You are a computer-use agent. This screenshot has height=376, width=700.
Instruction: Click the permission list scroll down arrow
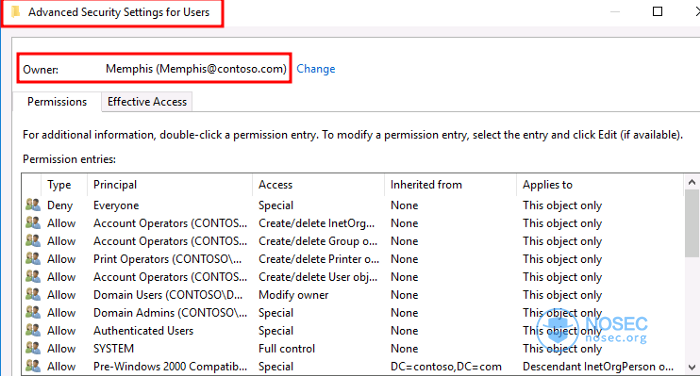click(x=692, y=368)
